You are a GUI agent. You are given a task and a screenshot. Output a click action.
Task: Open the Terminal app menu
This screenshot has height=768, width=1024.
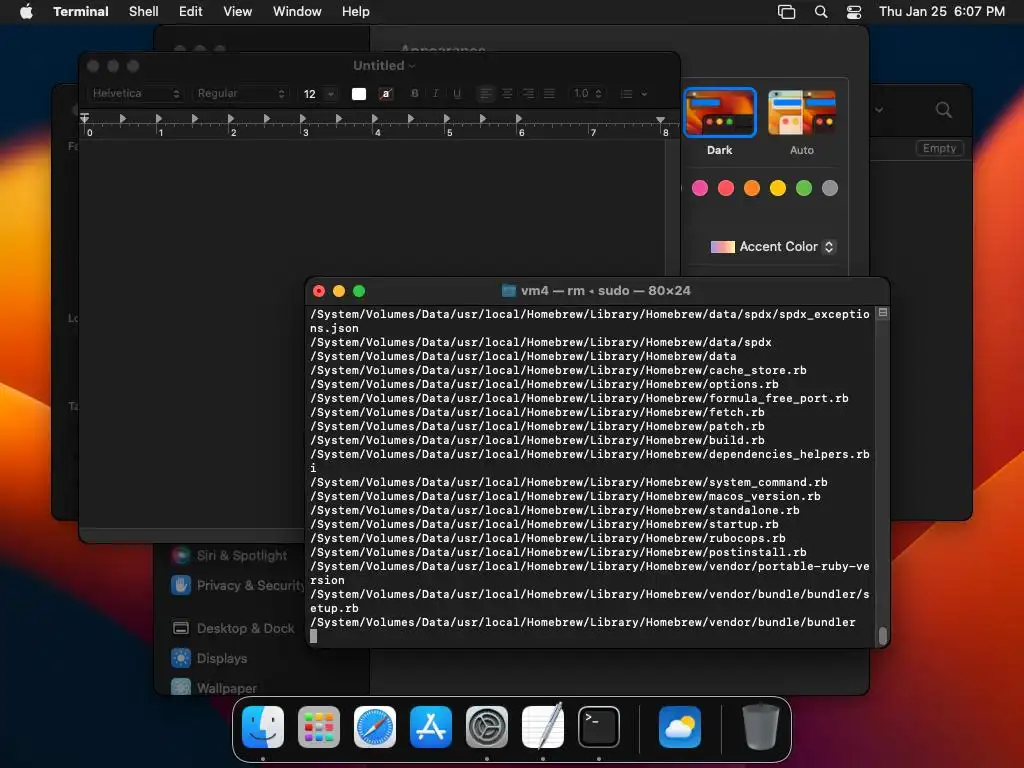[80, 11]
